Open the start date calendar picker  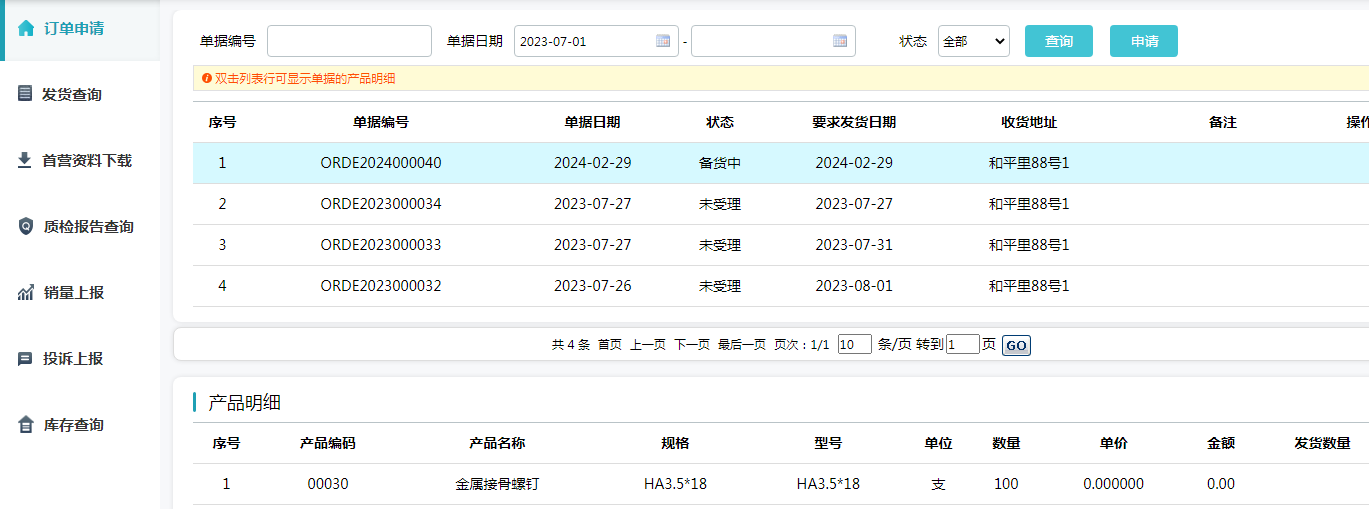click(663, 41)
